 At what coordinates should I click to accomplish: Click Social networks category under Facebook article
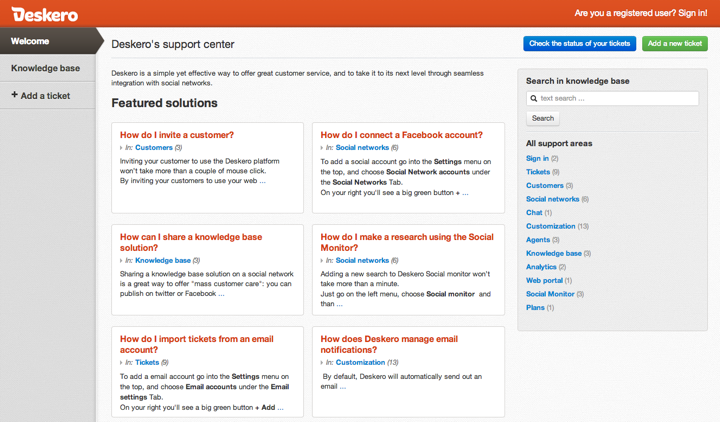click(362, 148)
